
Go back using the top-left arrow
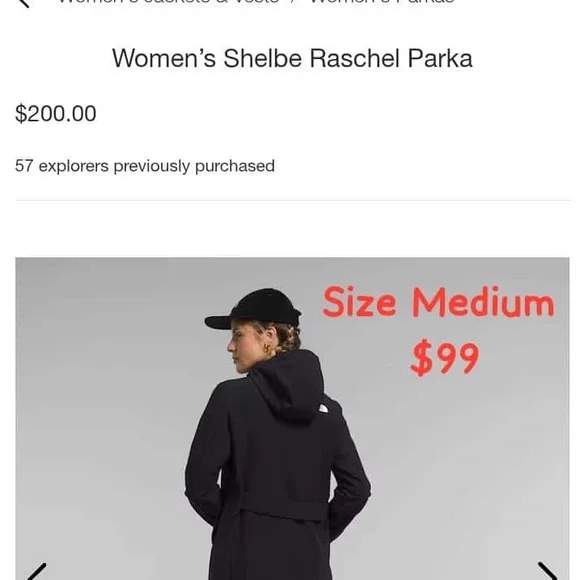click(x=23, y=3)
